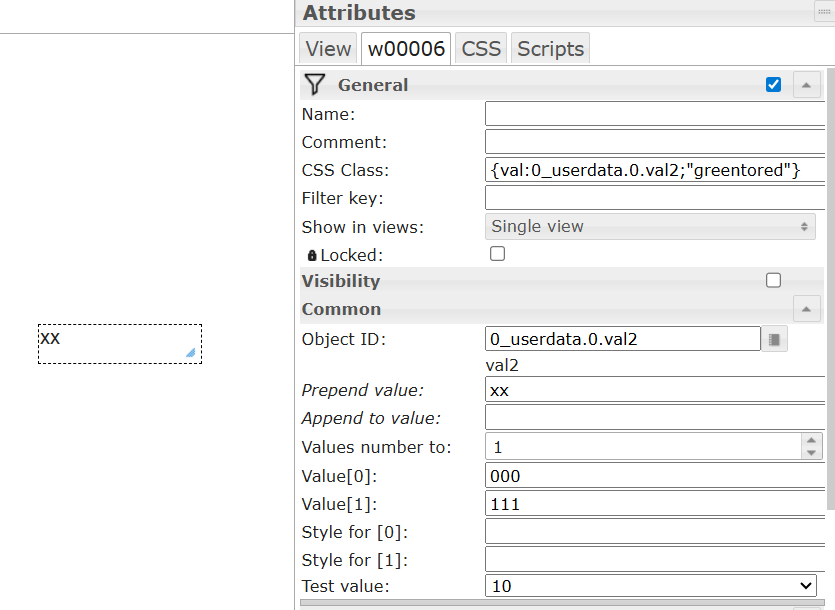Viewport: 835px width, 610px height.
Task: Collapse the Common section with its arrow
Action: pyautogui.click(x=807, y=309)
